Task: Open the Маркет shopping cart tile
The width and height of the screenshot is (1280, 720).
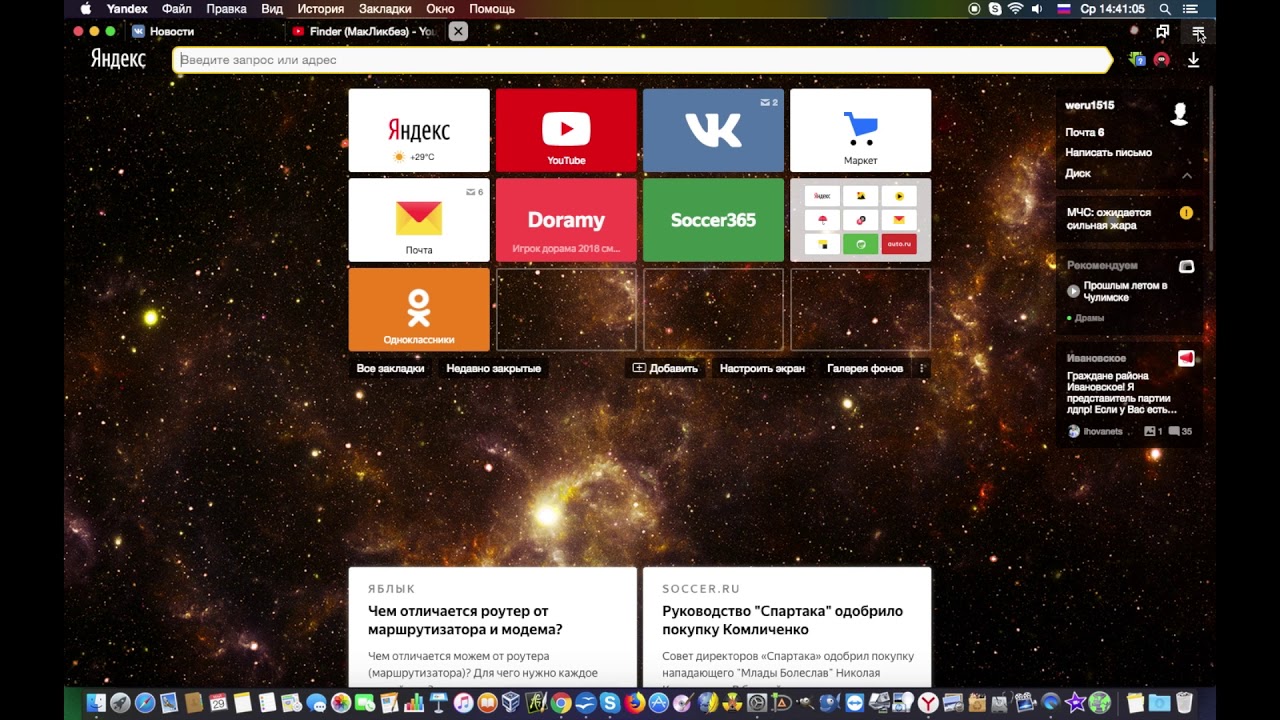Action: click(860, 130)
